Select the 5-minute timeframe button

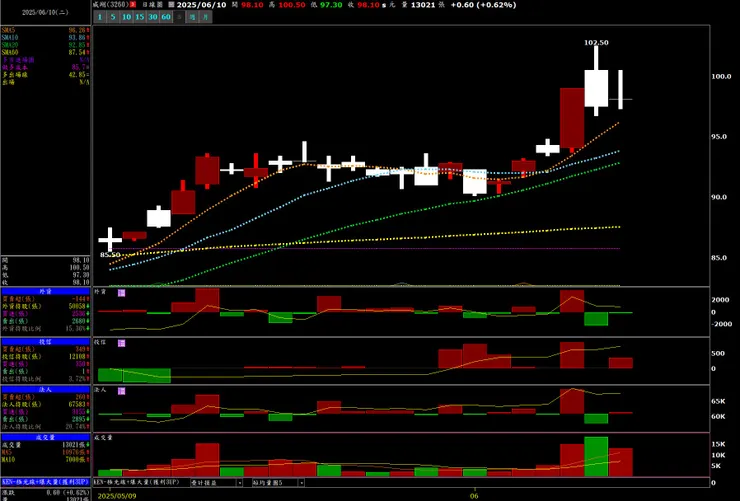click(x=113, y=17)
